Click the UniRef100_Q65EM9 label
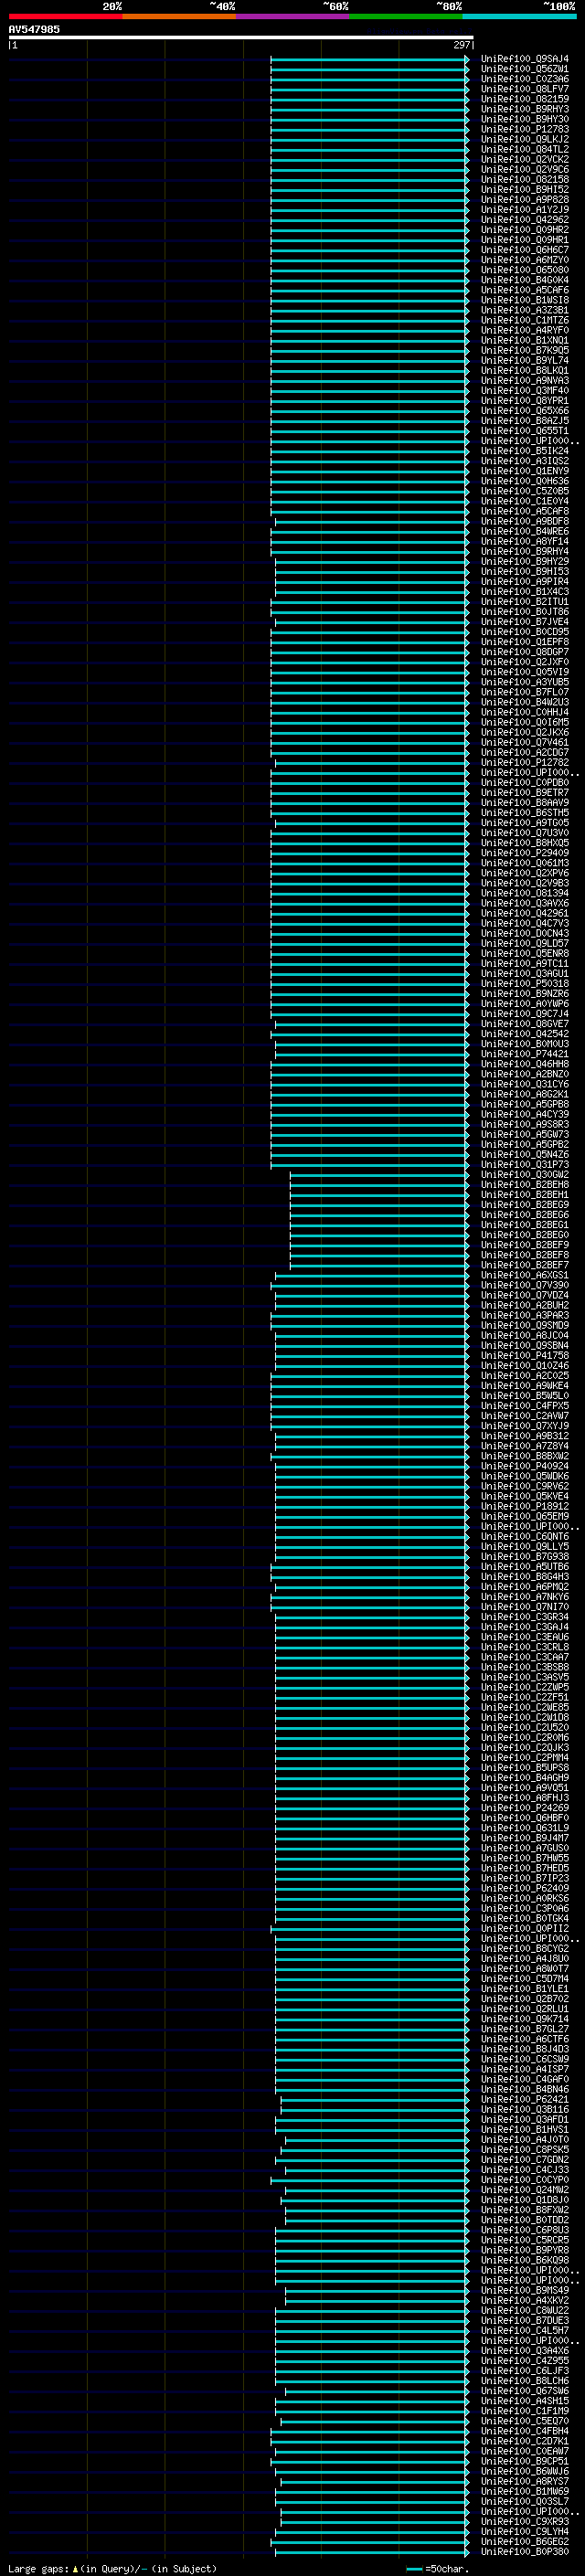This screenshot has height=2576, width=585. pyautogui.click(x=524, y=1516)
